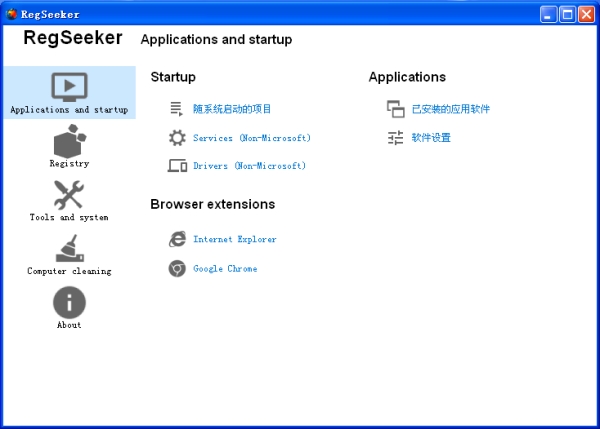Click the Drivers devices icon
Screen dimensions: 600x429
[177, 166]
